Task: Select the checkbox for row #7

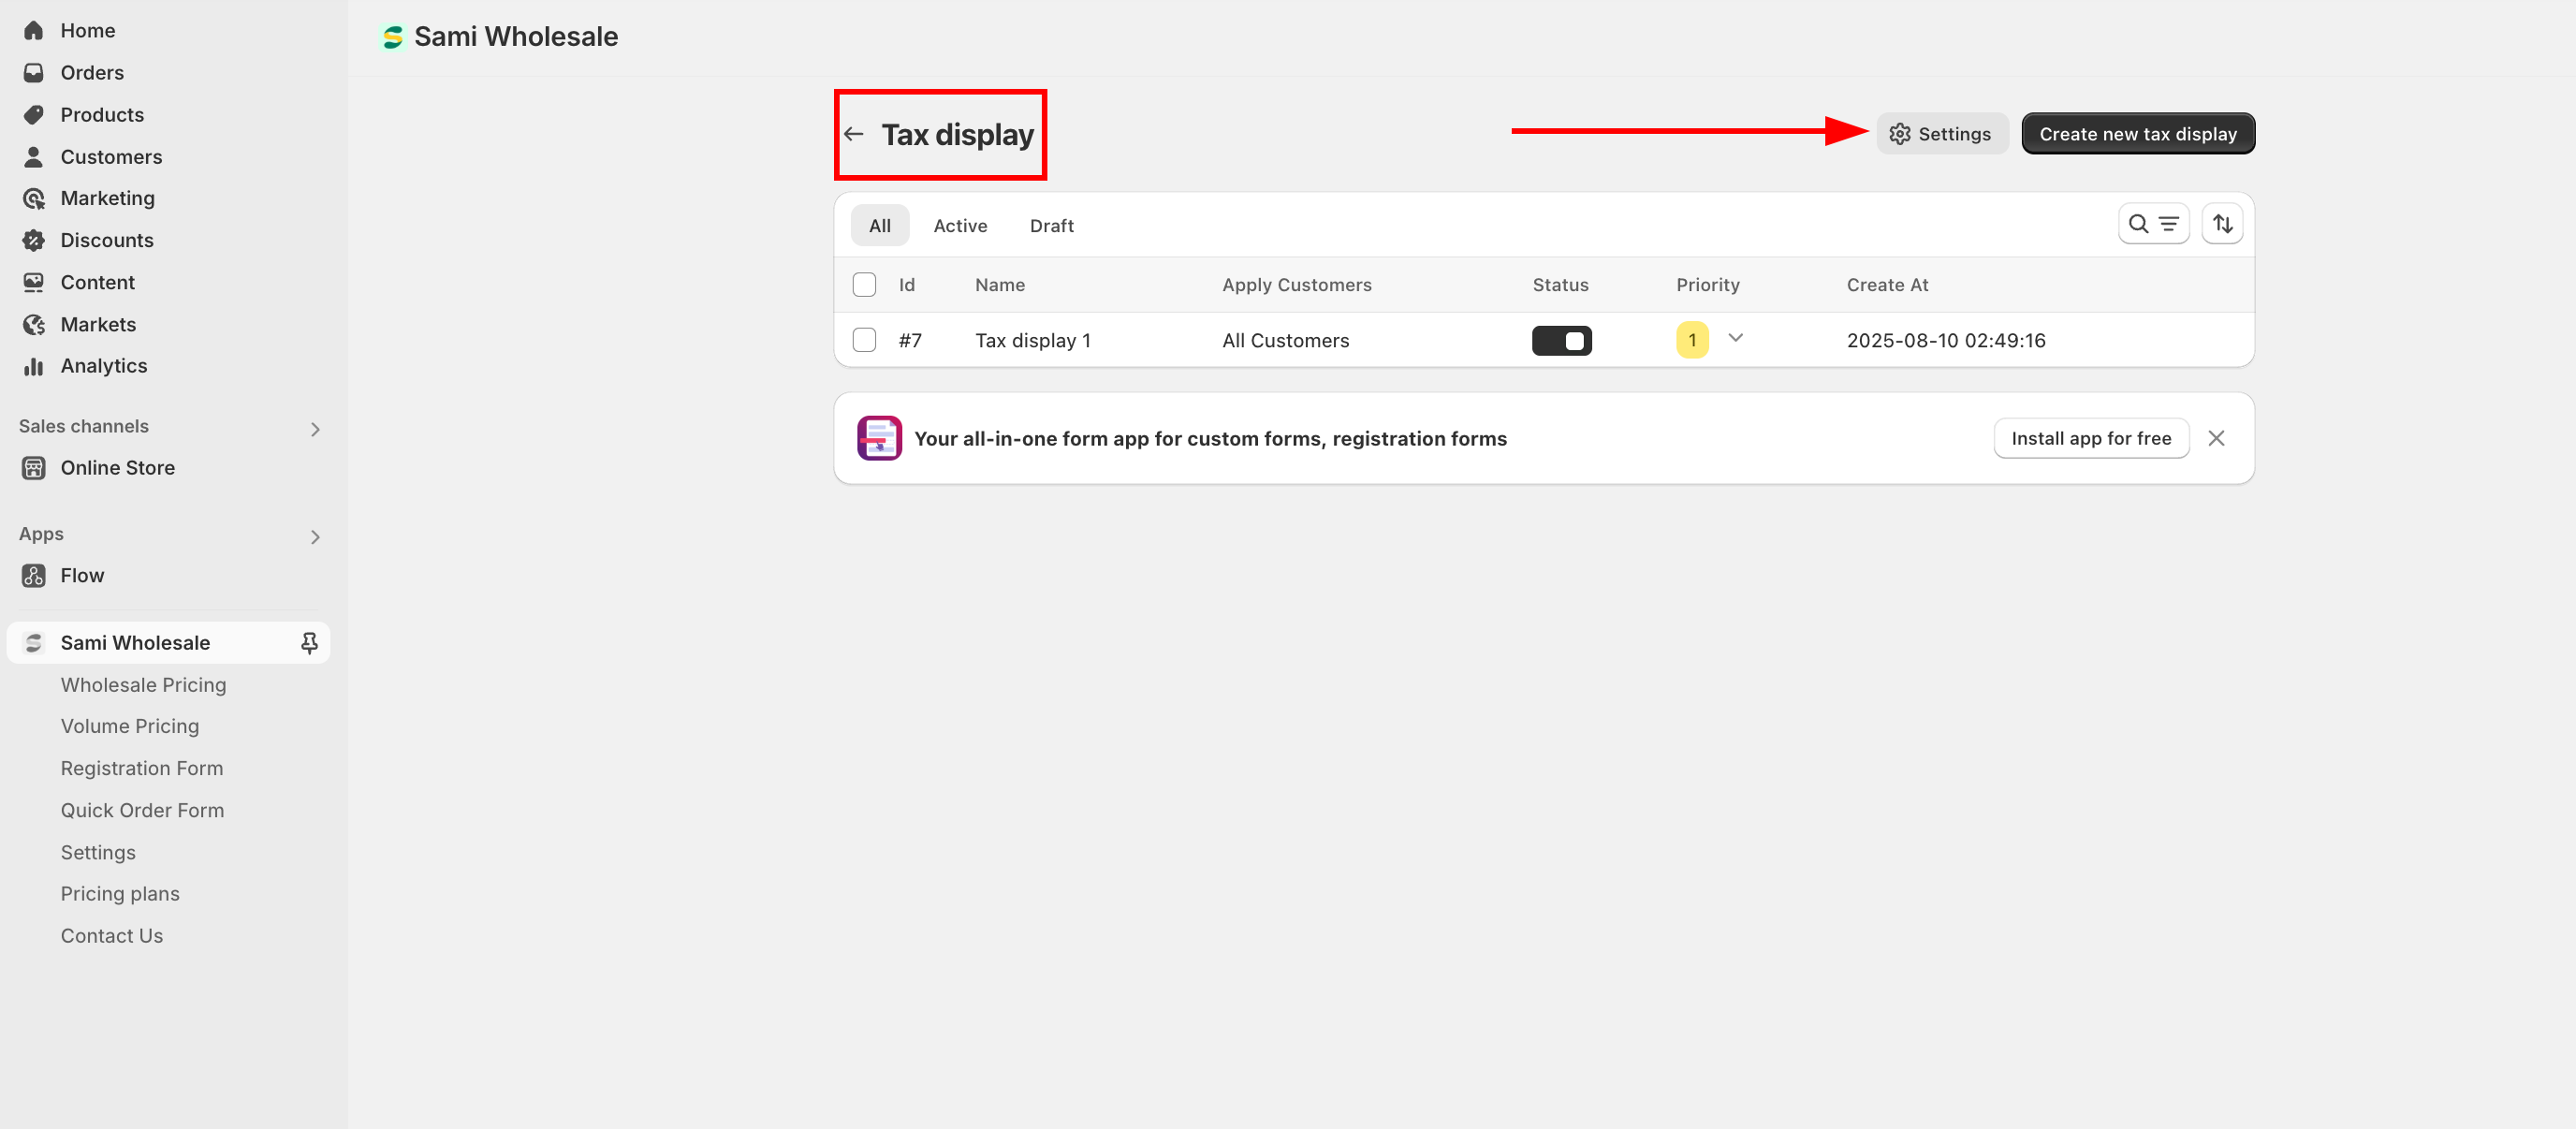Action: pos(864,340)
